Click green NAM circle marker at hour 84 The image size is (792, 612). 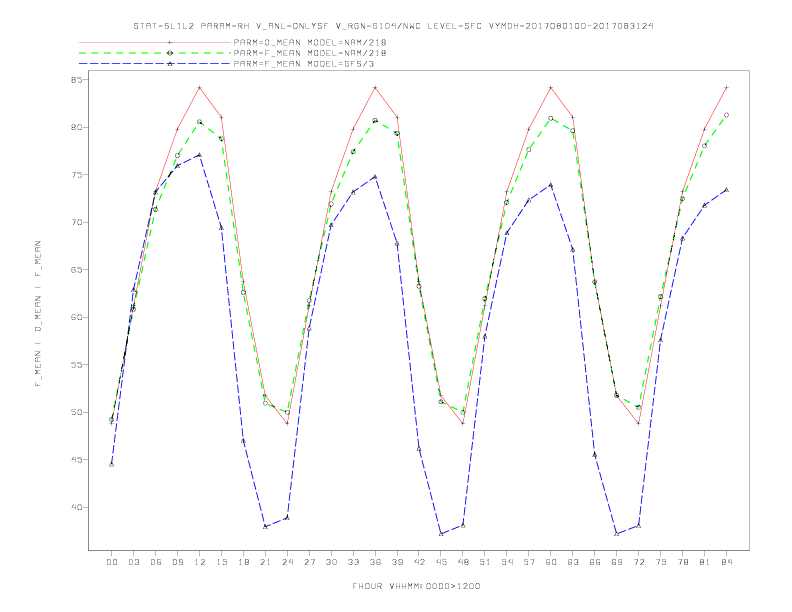(726, 115)
